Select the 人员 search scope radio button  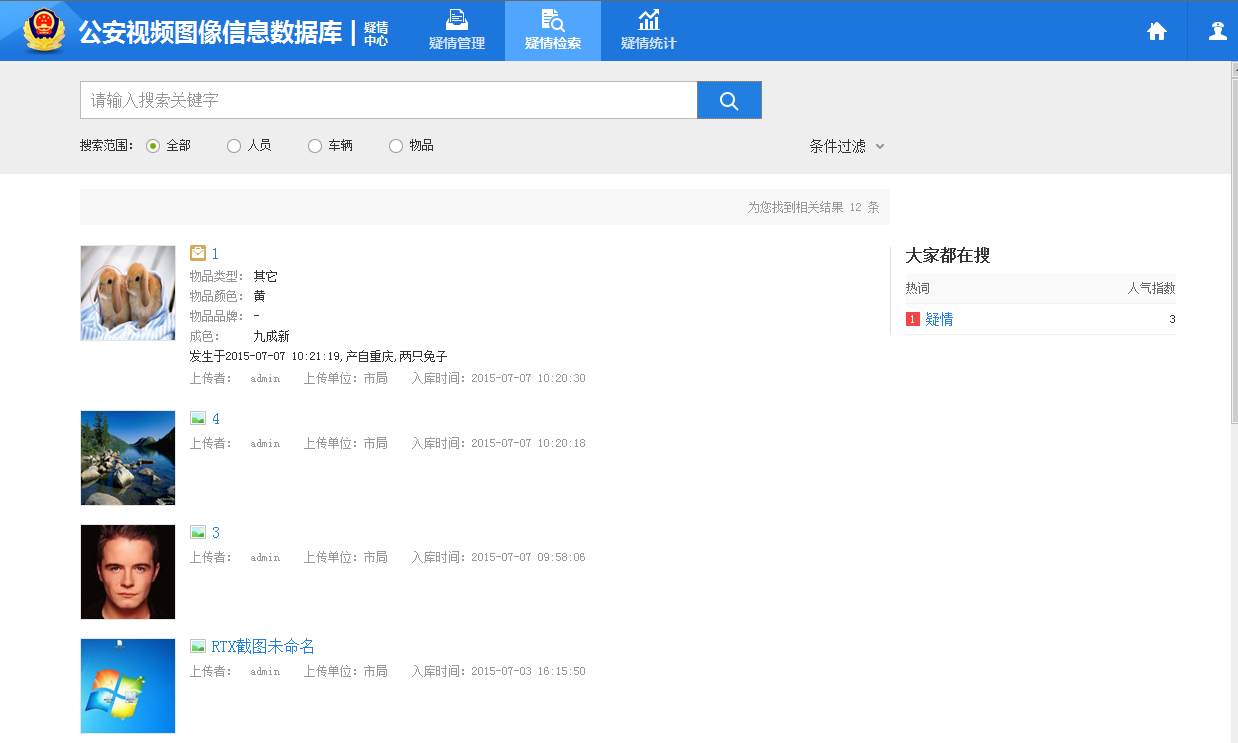(x=234, y=146)
